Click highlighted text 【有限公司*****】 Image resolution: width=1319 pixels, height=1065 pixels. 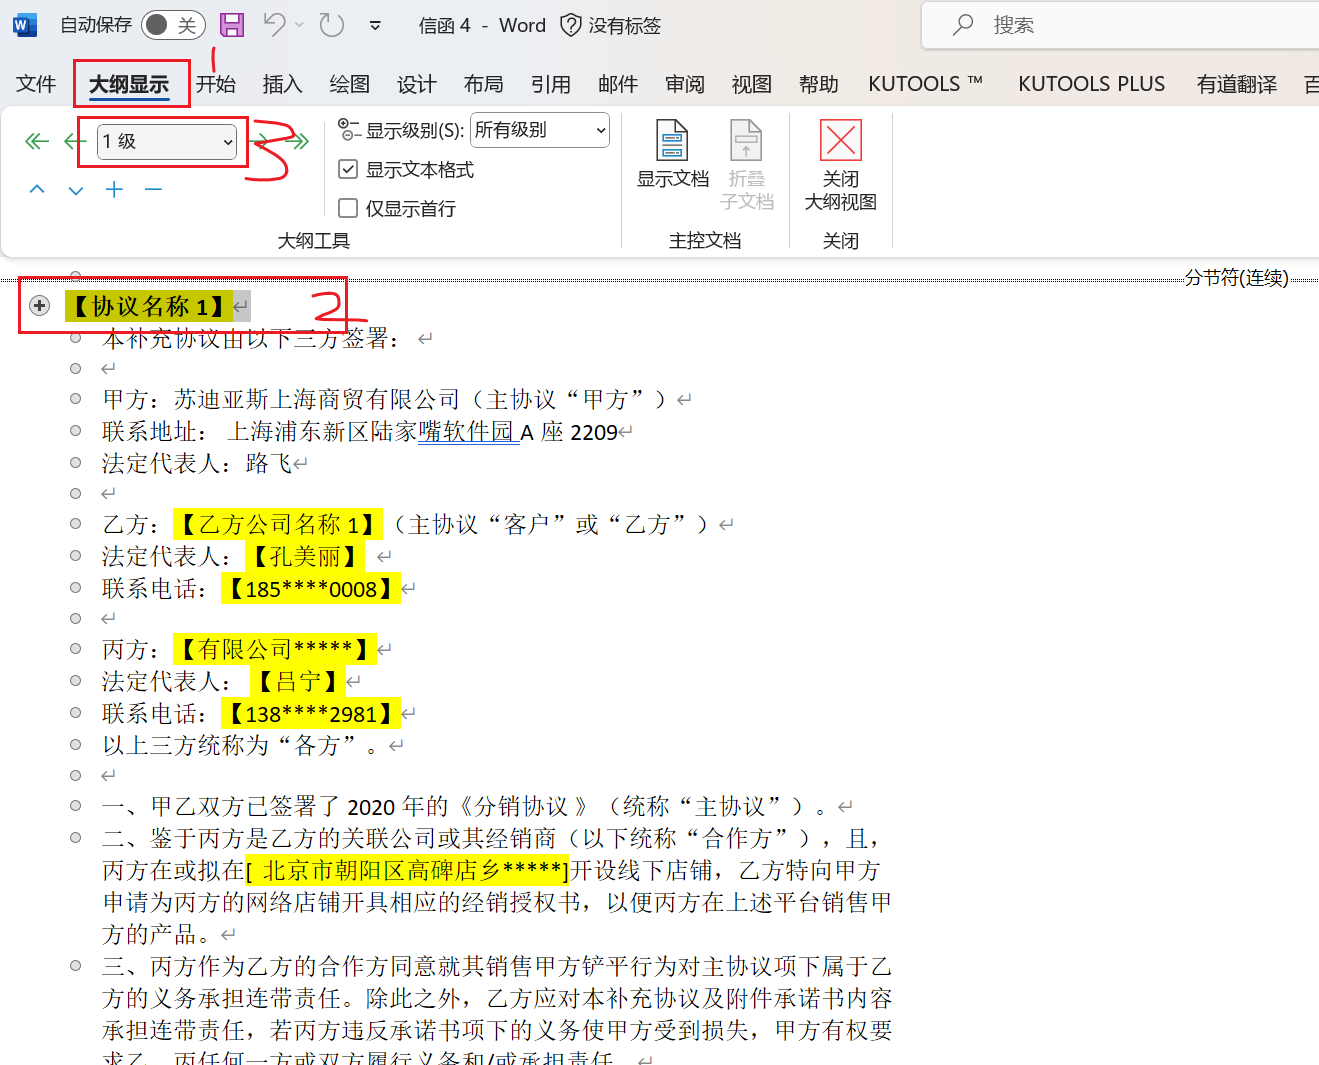click(274, 649)
